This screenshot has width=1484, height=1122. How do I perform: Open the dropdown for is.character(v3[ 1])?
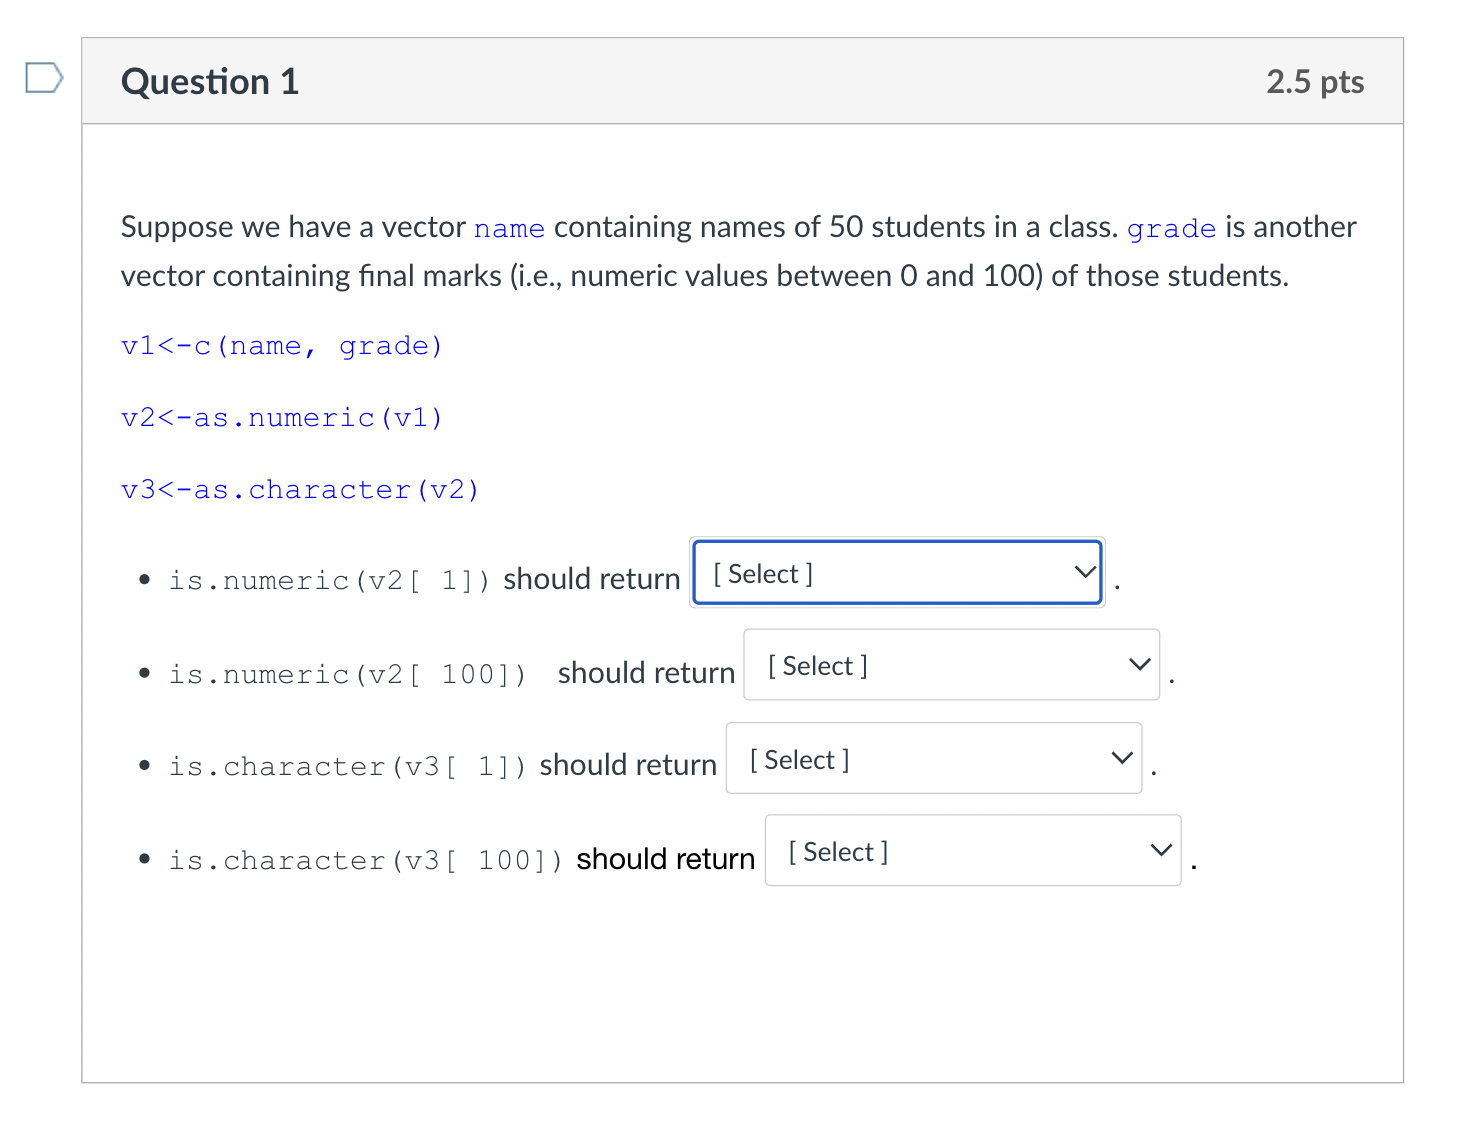pyautogui.click(x=932, y=759)
